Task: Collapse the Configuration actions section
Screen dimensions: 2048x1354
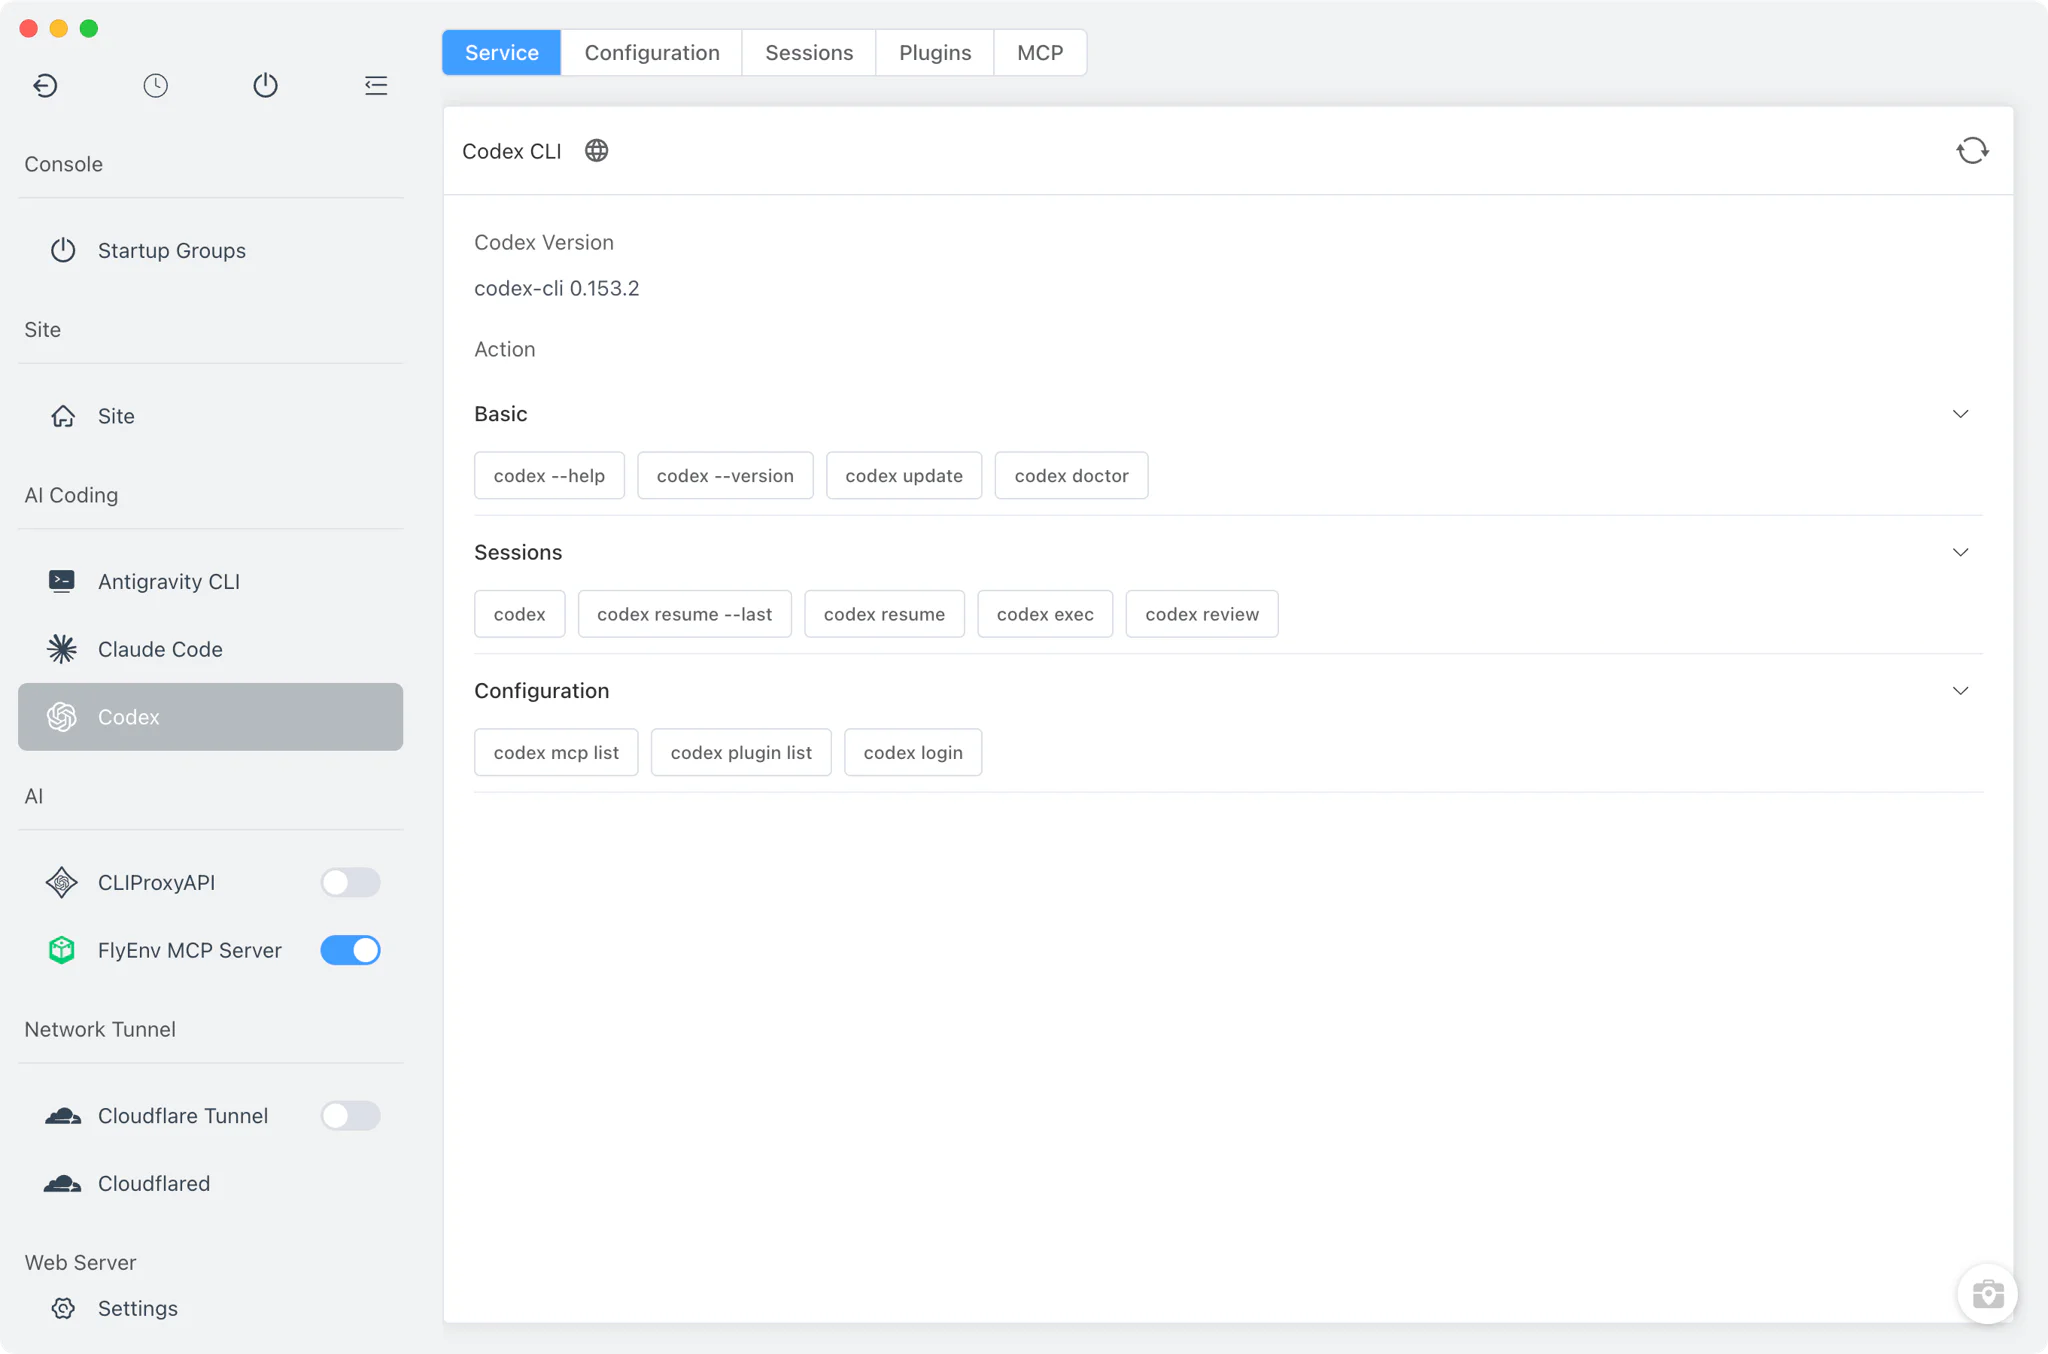Action: pyautogui.click(x=1960, y=691)
